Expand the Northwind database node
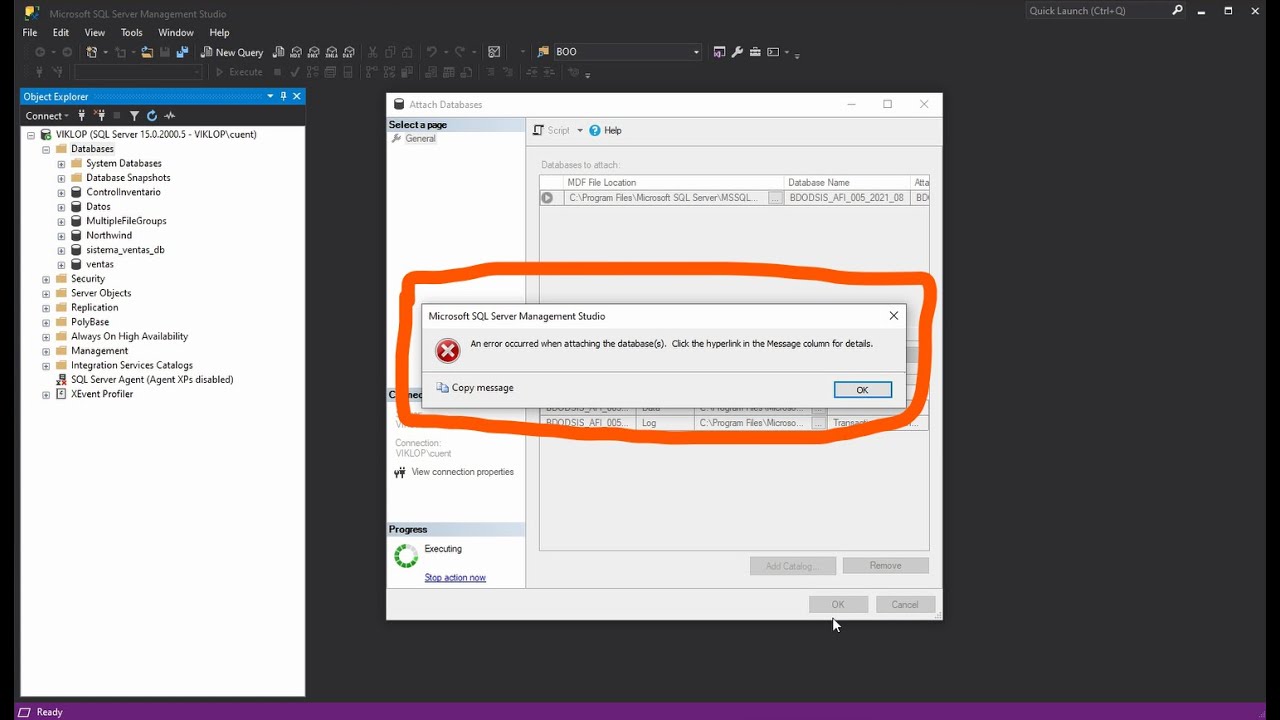This screenshot has height=720, width=1280. click(61, 236)
